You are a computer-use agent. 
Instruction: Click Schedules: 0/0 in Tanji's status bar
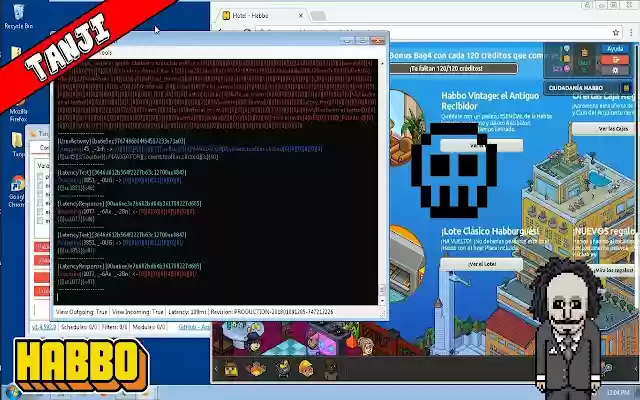[79, 327]
